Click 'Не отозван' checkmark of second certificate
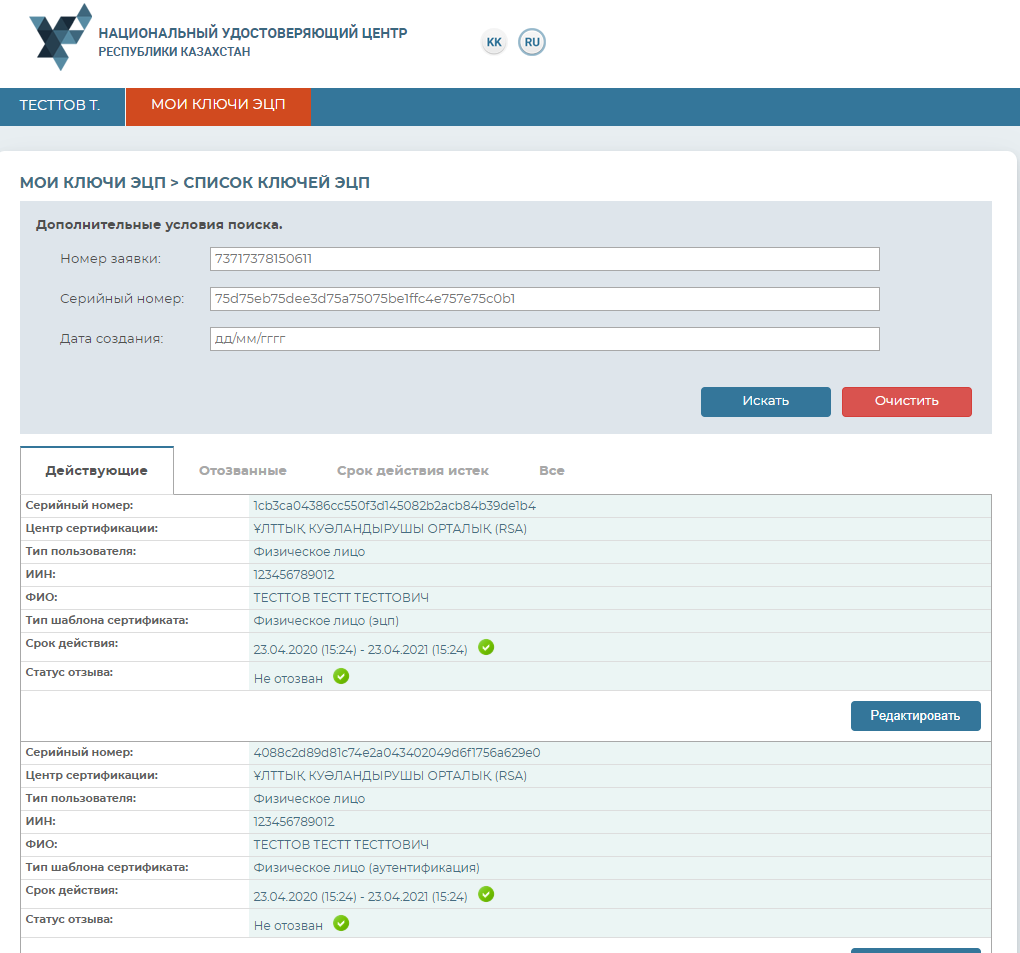The height and width of the screenshot is (953, 1020). point(341,924)
